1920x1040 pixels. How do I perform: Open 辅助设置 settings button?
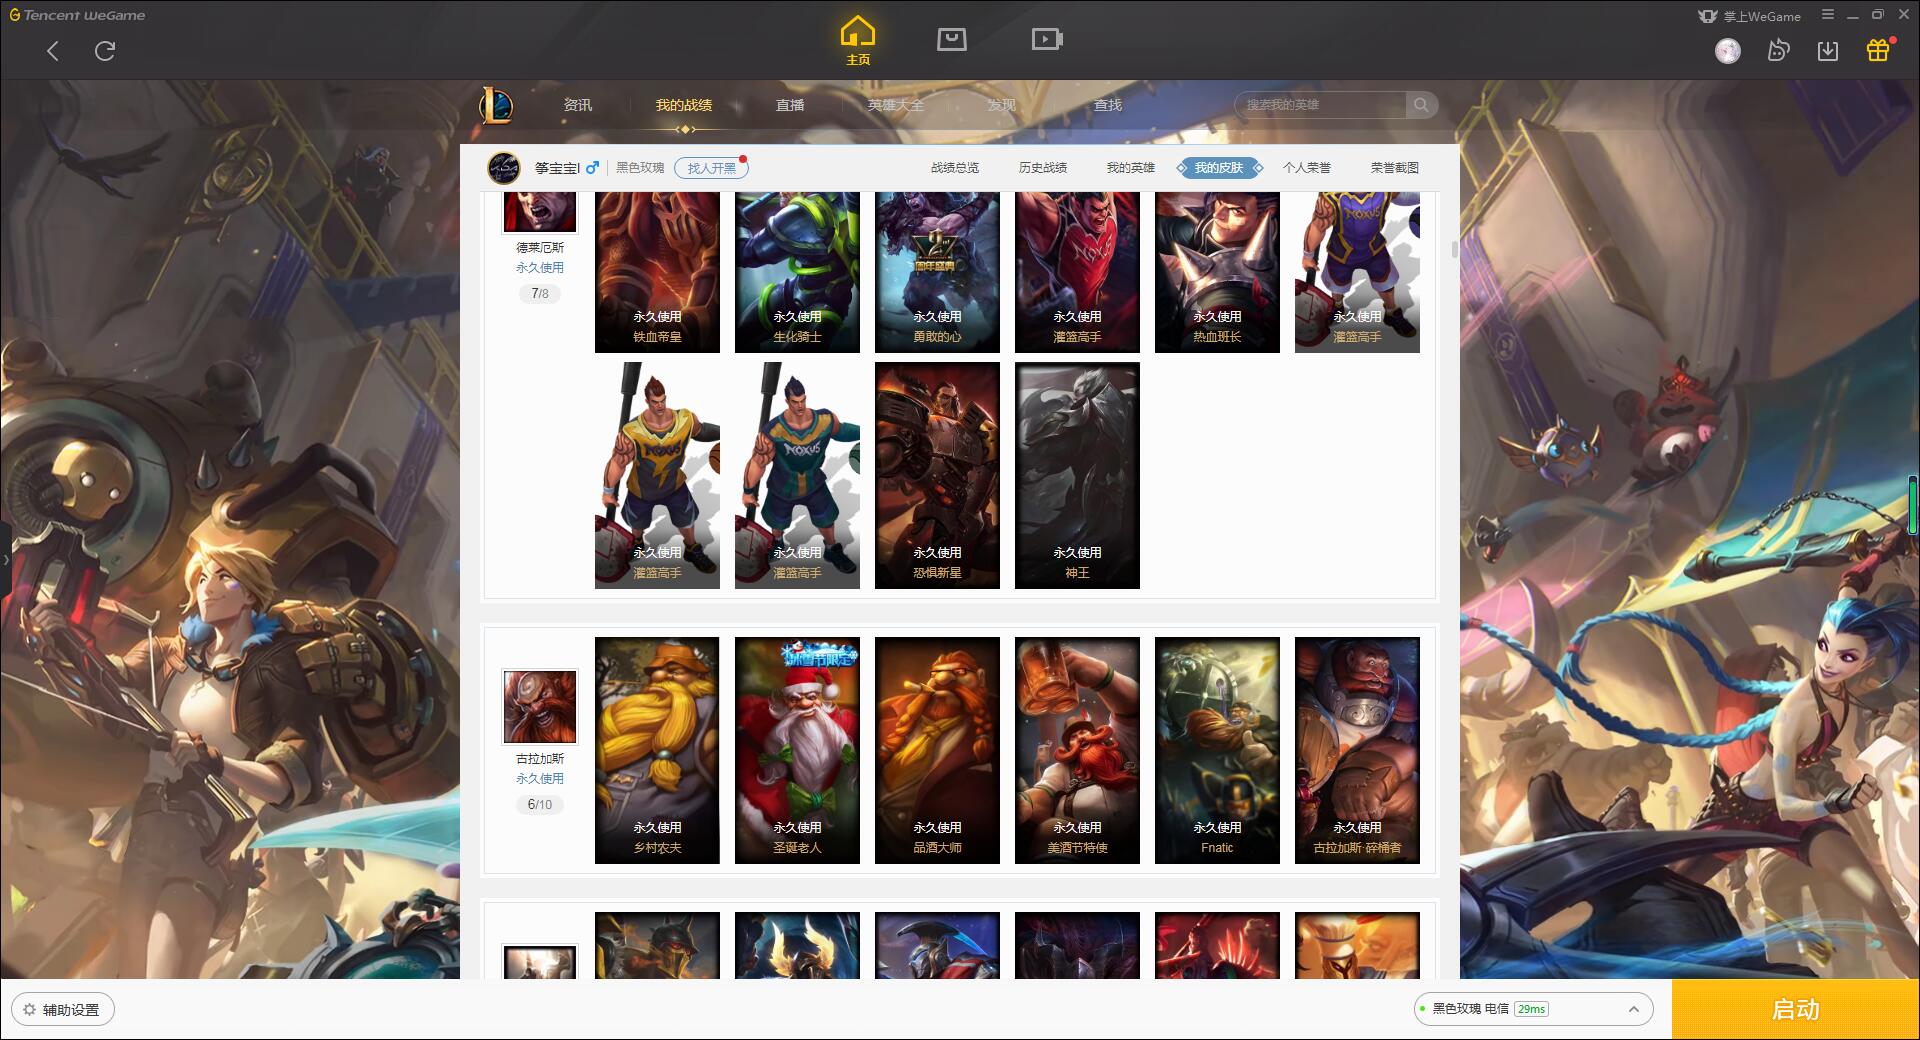point(63,1010)
